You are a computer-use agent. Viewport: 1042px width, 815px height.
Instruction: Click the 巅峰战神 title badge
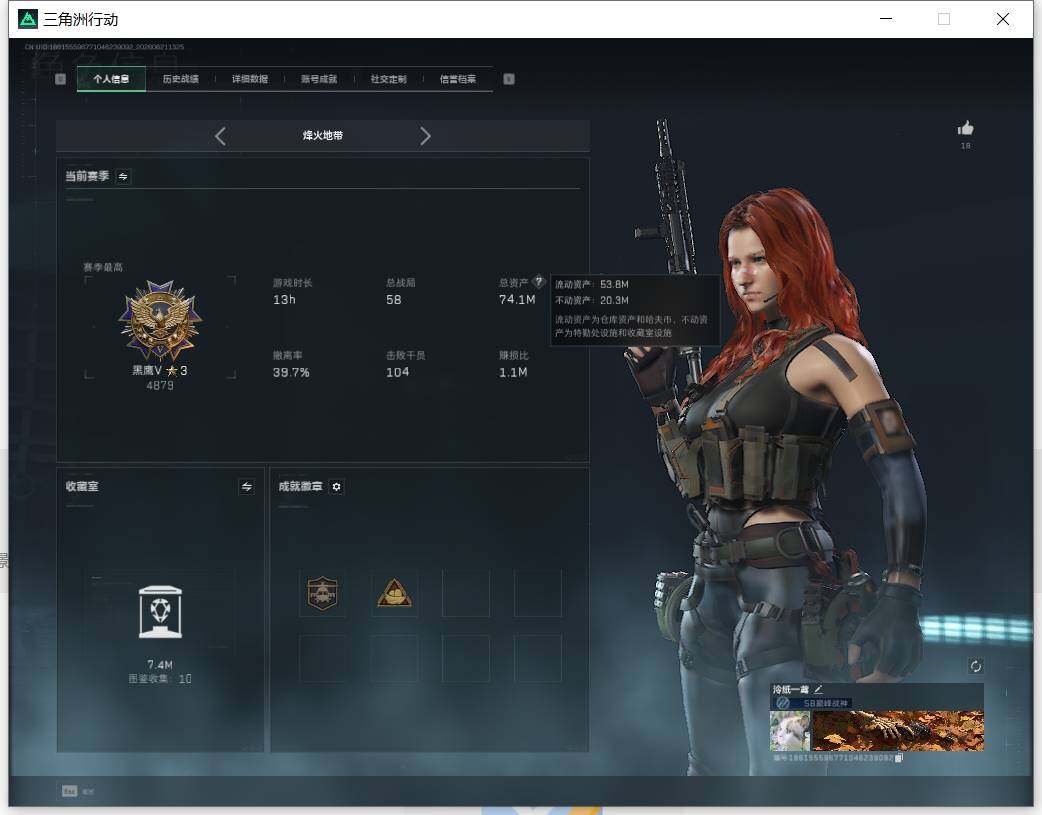pyautogui.click(x=813, y=703)
